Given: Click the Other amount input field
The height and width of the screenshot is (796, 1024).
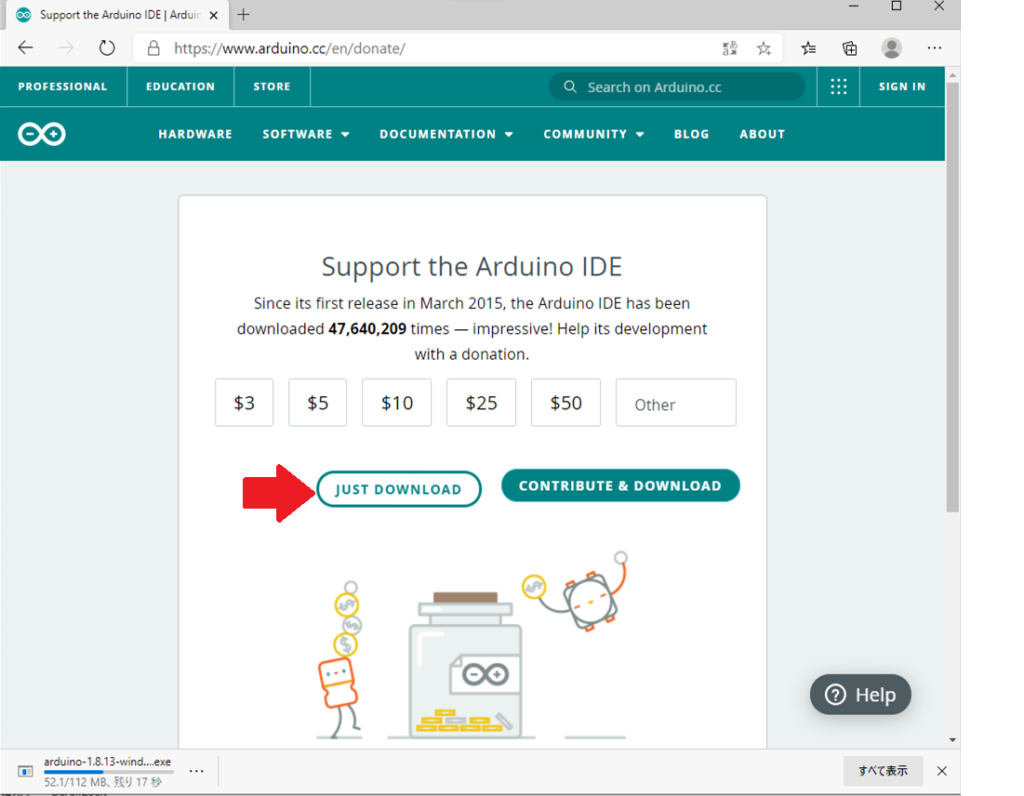Looking at the screenshot, I should tap(676, 402).
